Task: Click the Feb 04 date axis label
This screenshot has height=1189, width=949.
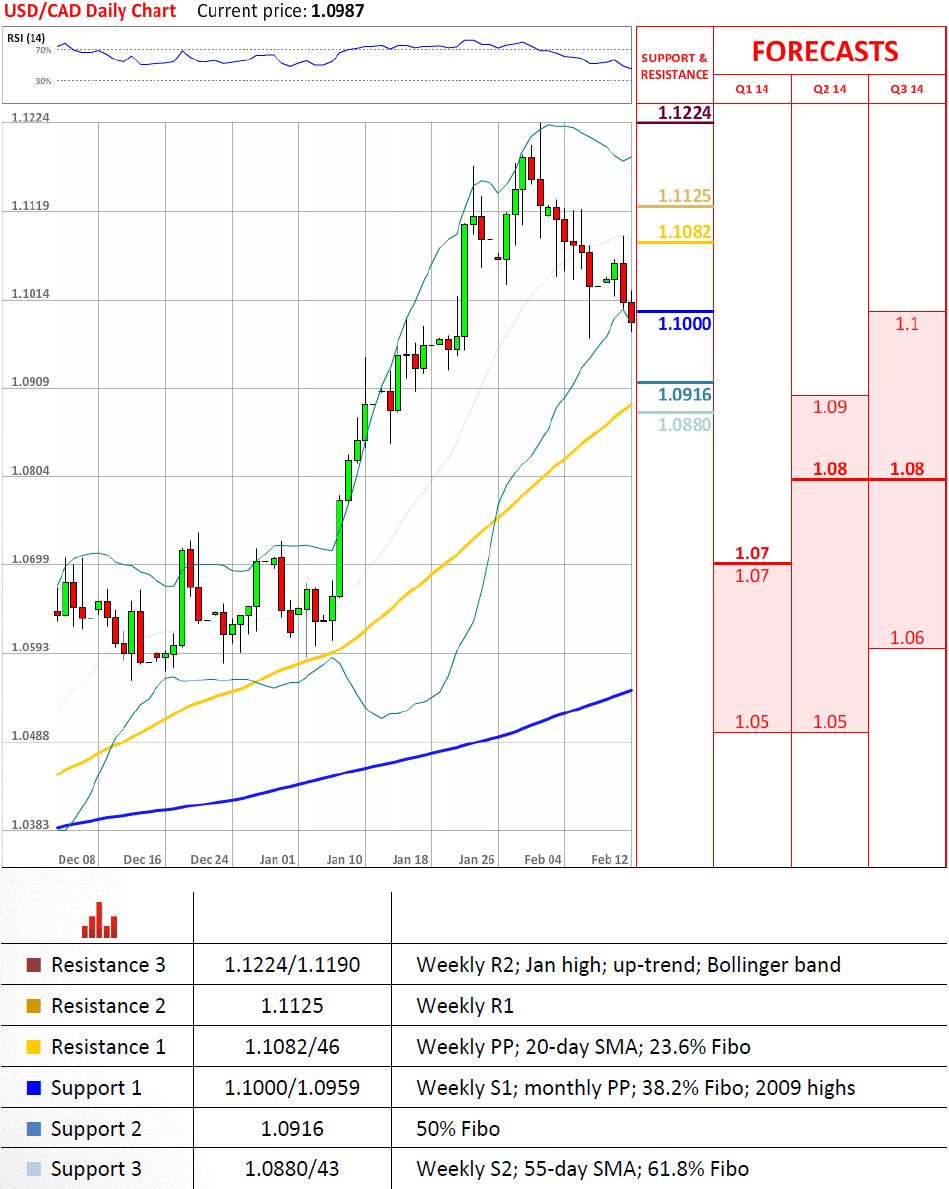Action: [543, 859]
